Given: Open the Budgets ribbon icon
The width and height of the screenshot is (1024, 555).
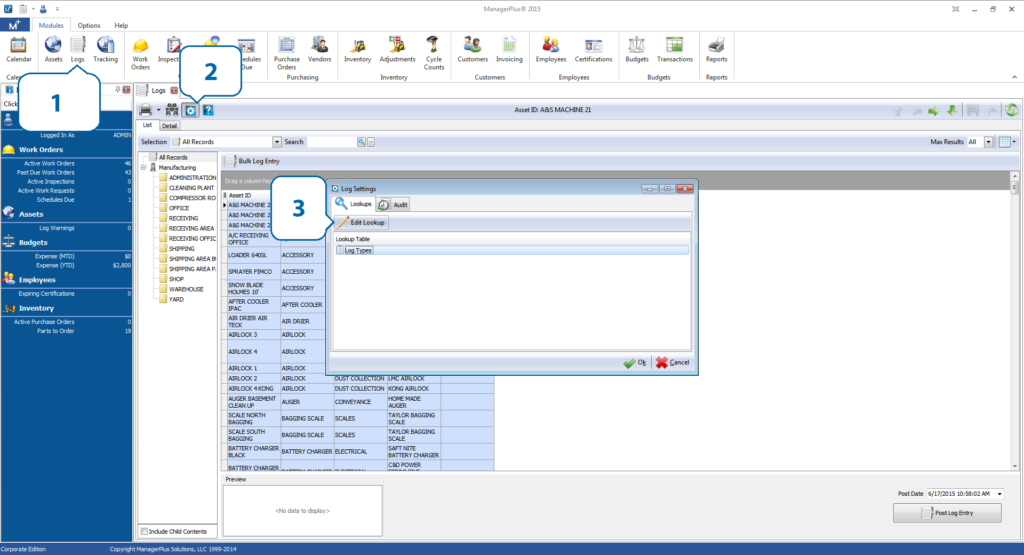Looking at the screenshot, I should point(636,50).
